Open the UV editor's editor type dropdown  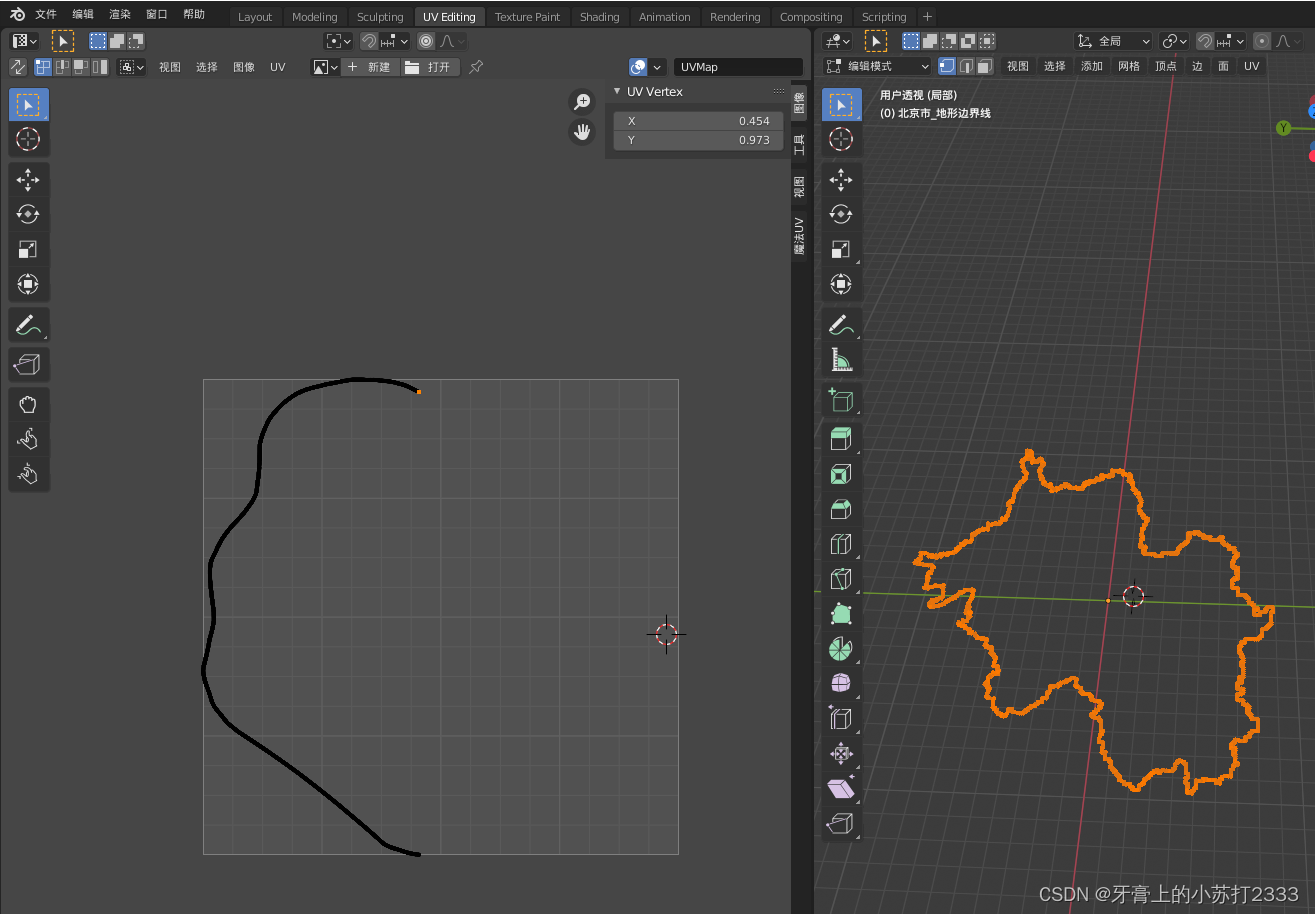[24, 41]
